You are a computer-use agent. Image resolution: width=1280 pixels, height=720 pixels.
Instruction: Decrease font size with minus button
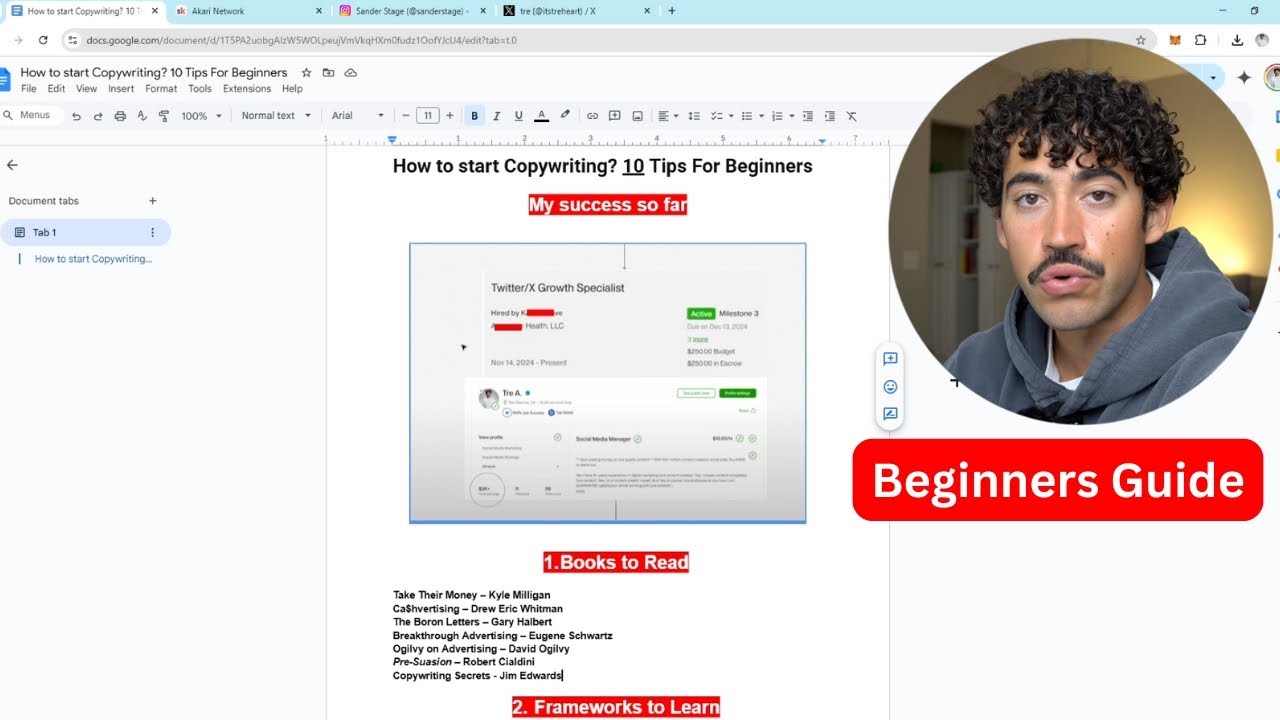coord(406,116)
